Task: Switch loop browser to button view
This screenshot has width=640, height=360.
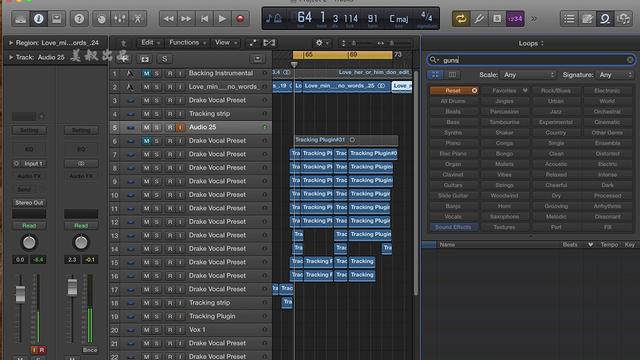Action: point(435,75)
